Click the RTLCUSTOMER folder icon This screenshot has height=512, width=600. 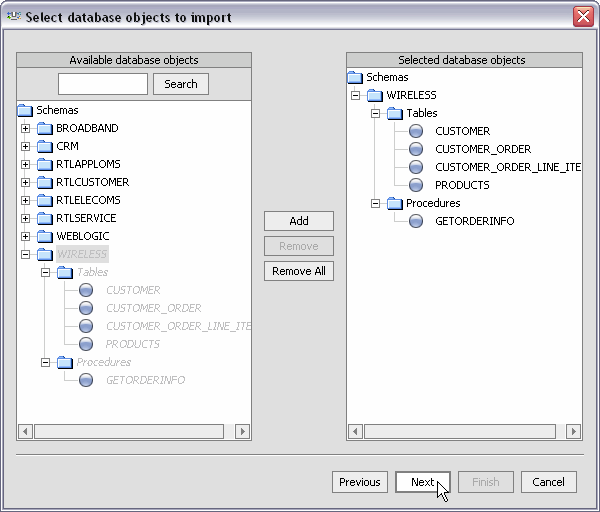point(45,182)
